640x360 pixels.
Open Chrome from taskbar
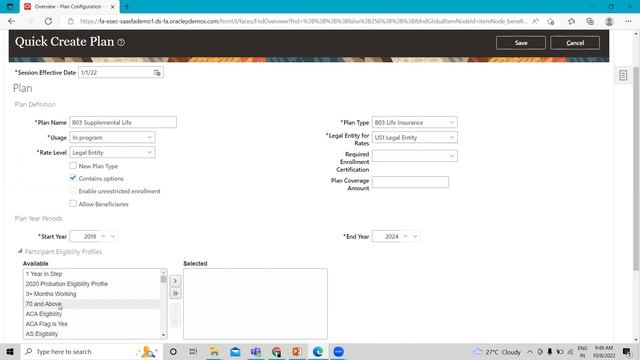point(277,351)
